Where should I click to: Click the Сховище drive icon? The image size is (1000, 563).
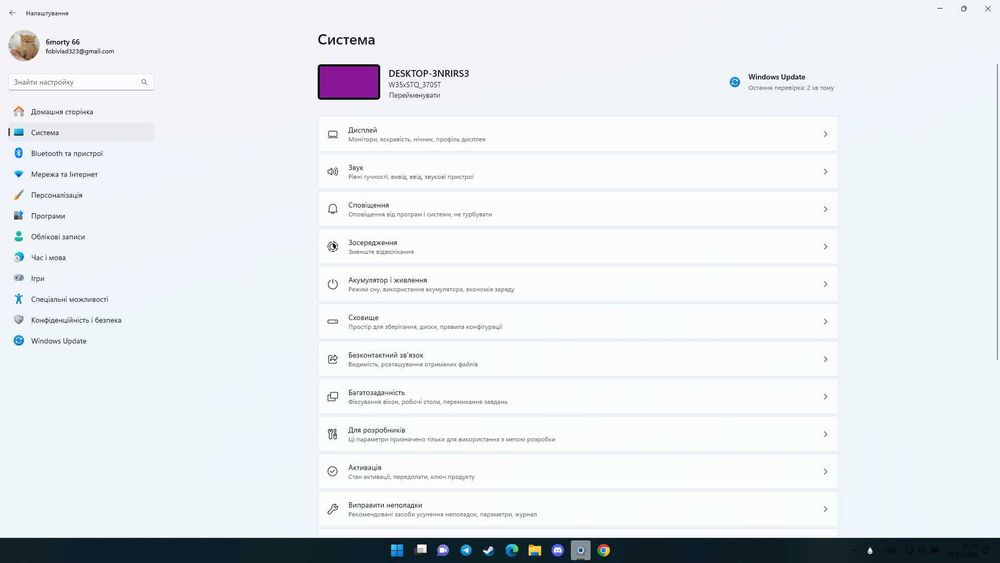pyautogui.click(x=332, y=321)
